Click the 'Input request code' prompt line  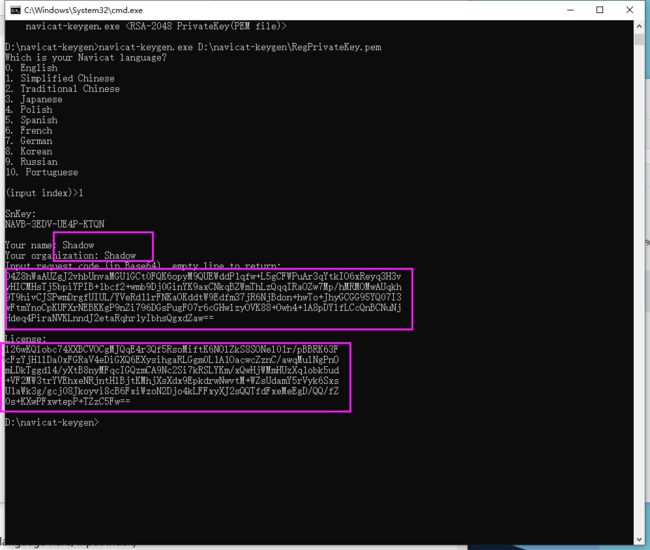coord(143,265)
